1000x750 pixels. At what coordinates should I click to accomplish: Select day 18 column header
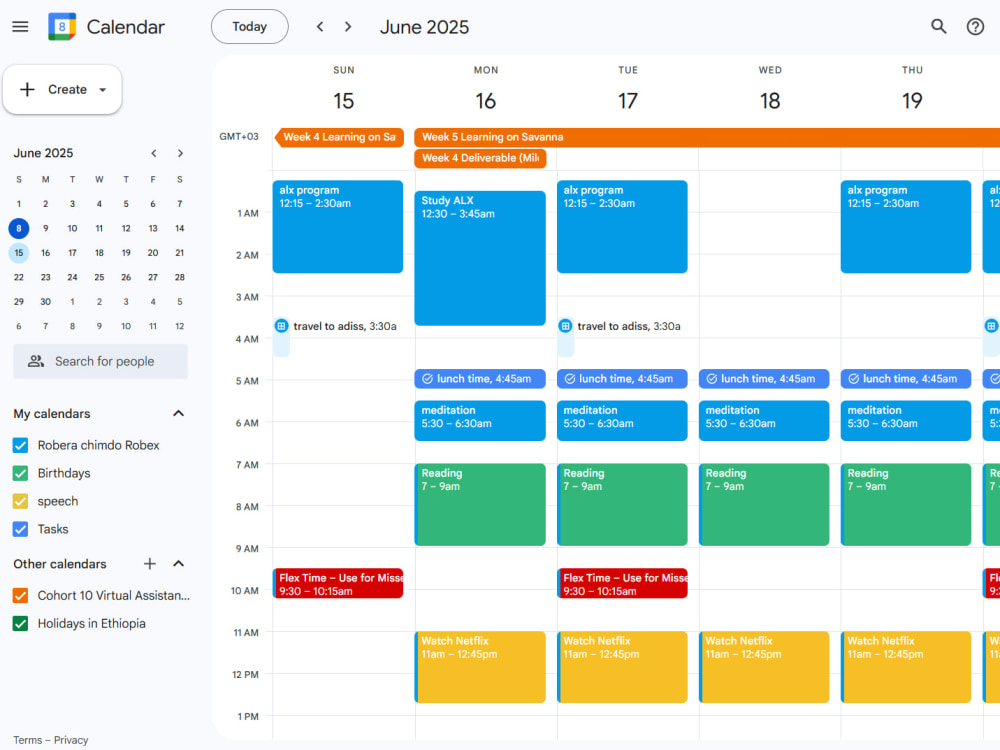(770, 101)
